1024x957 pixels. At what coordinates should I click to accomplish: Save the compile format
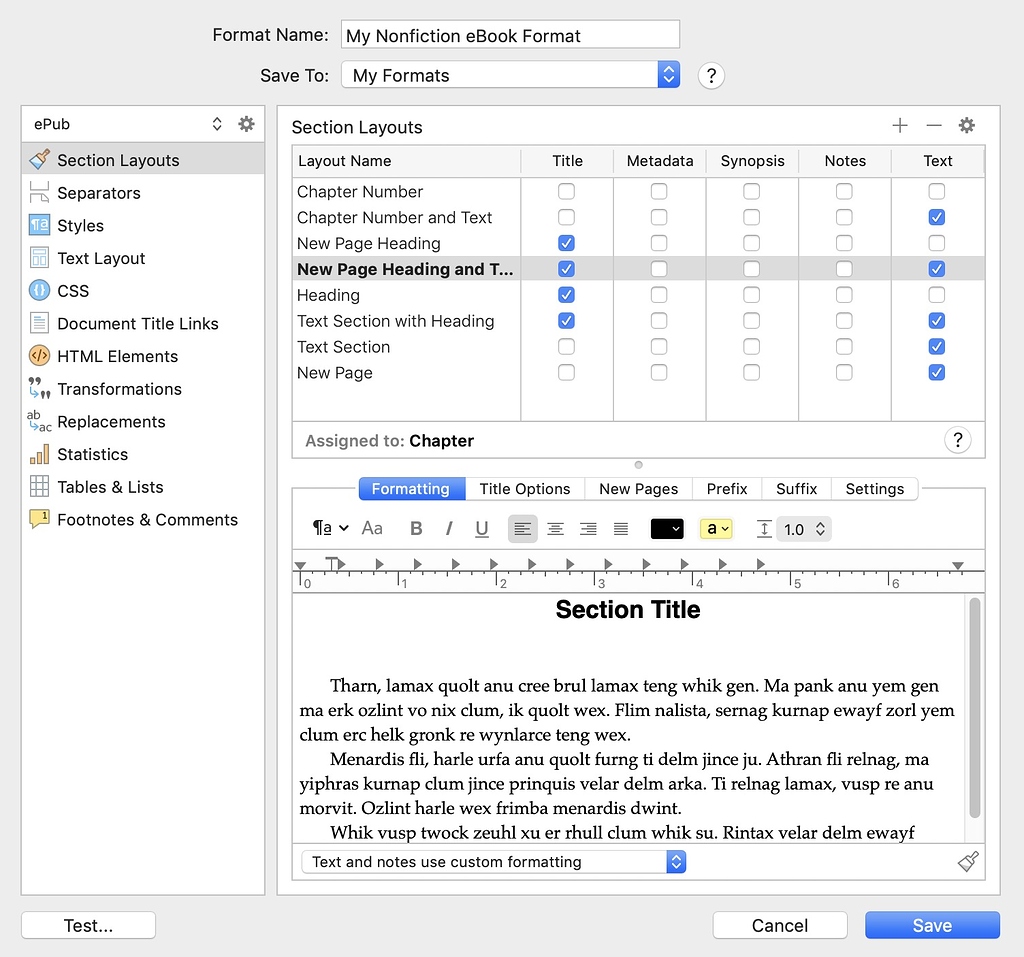click(931, 925)
